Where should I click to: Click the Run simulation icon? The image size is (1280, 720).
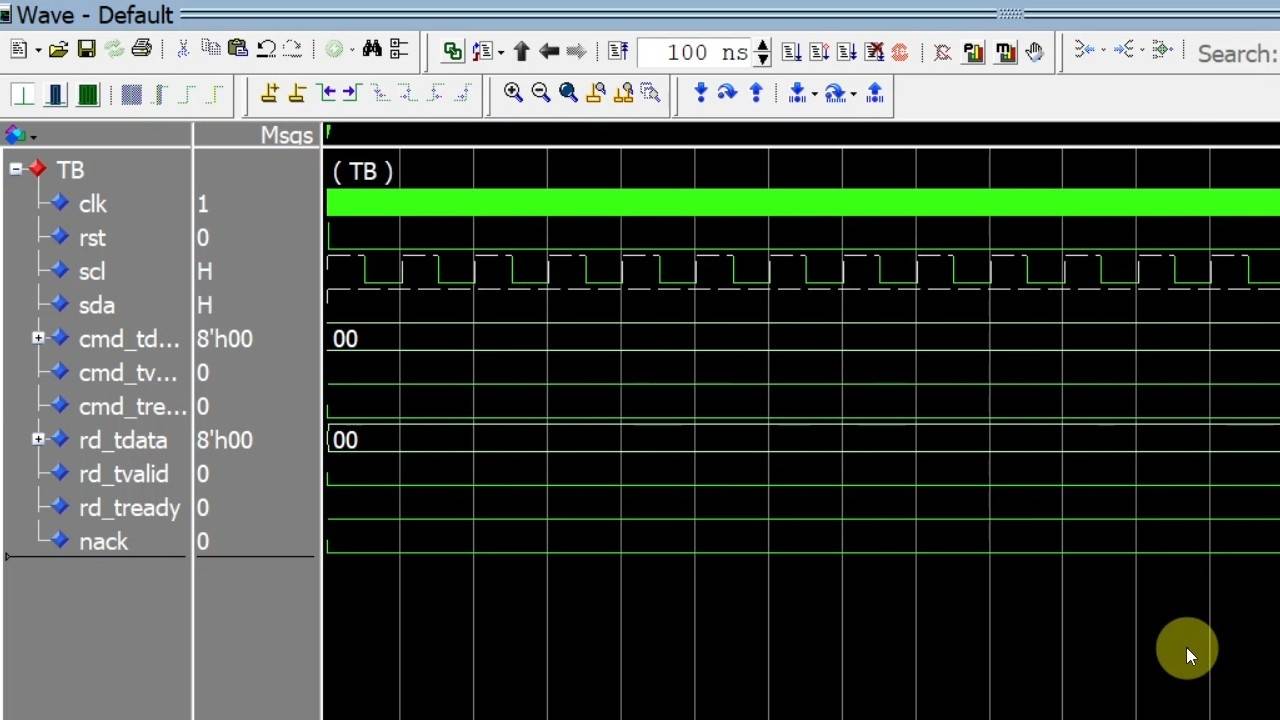(791, 51)
